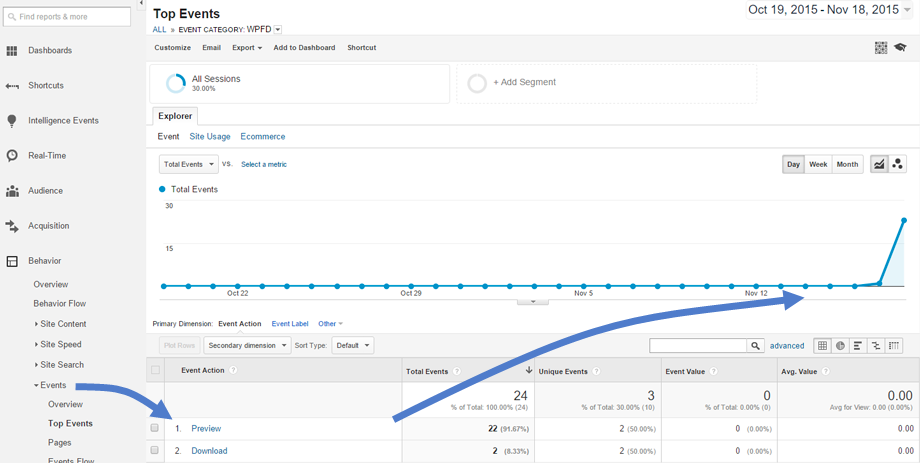Click the advanced filter link
Image resolution: width=920 pixels, height=463 pixels.
click(787, 346)
